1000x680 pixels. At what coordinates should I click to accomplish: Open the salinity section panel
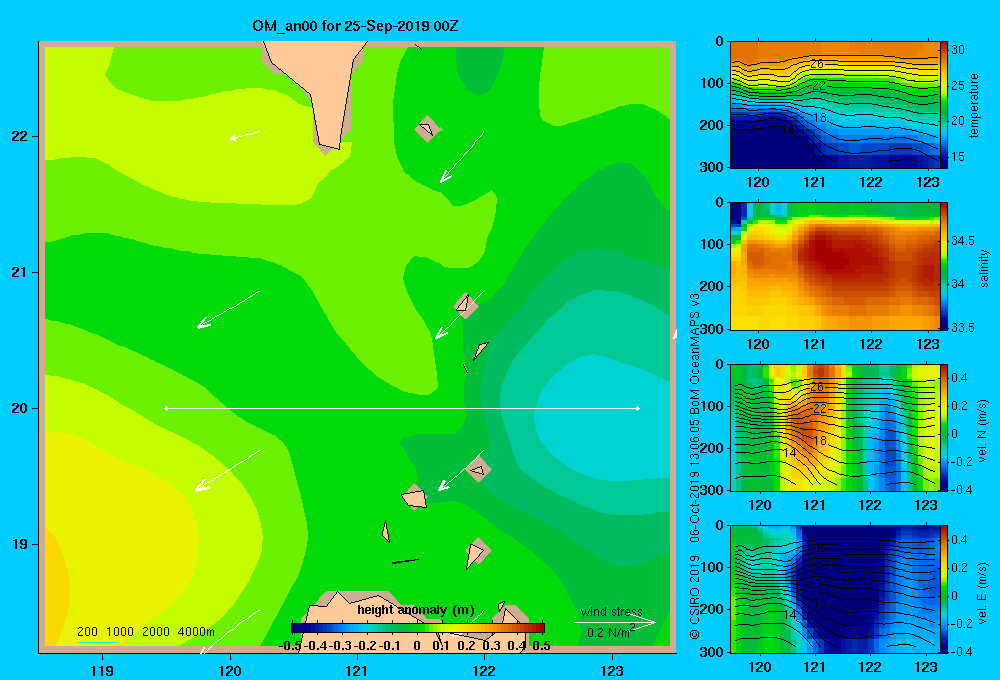click(835, 266)
